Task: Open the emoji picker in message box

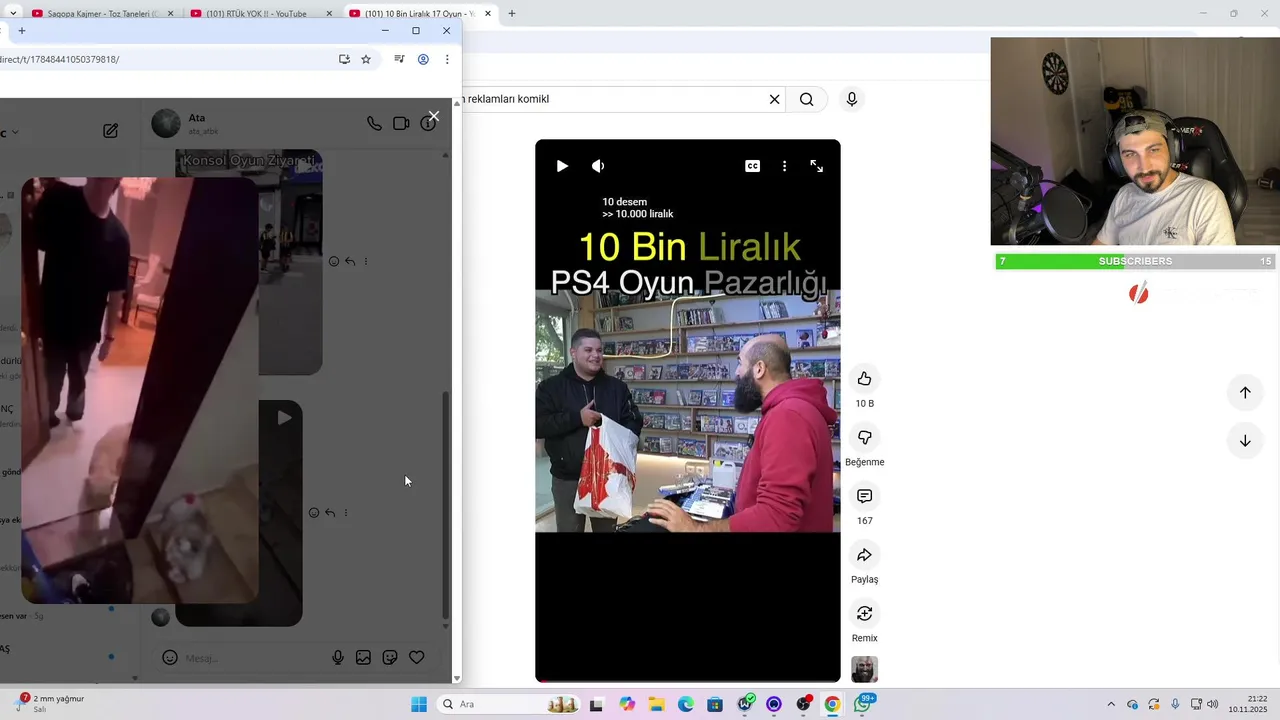Action: tap(170, 657)
